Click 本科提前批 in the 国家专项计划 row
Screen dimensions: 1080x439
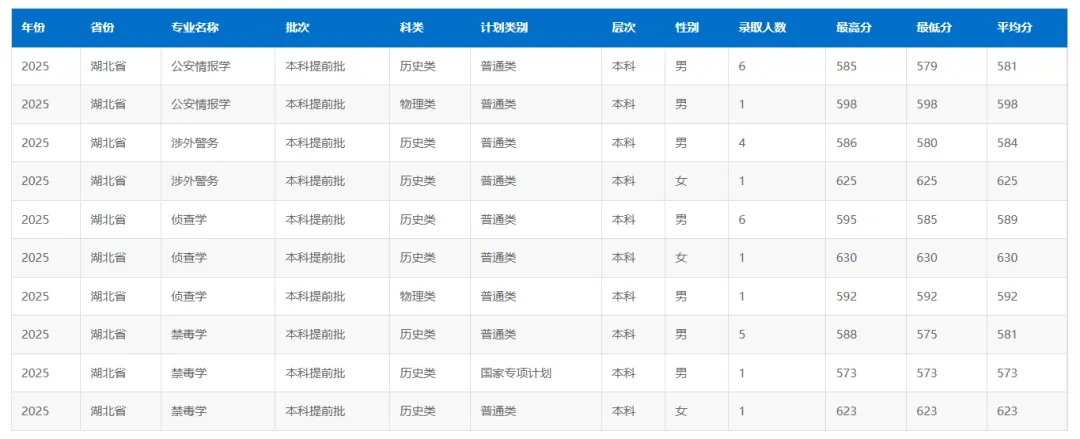point(315,373)
